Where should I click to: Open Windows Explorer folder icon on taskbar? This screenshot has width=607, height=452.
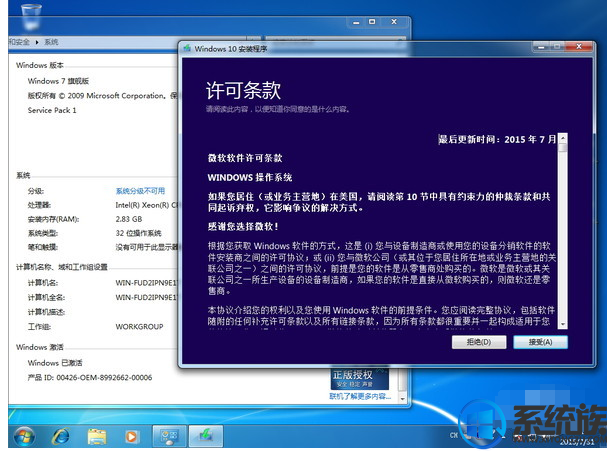(x=97, y=437)
